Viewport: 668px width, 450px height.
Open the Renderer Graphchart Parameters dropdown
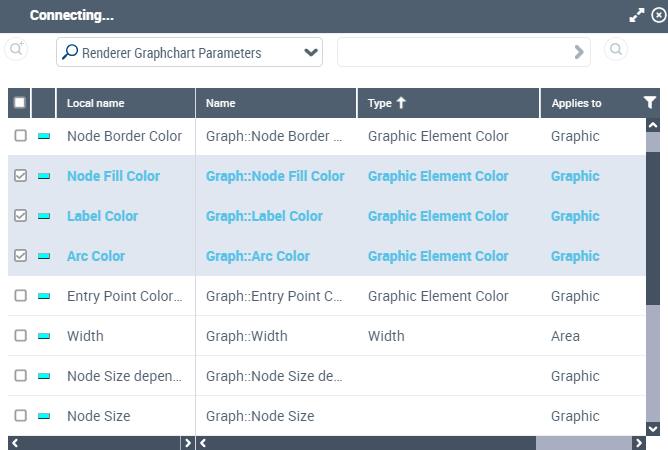coord(189,53)
